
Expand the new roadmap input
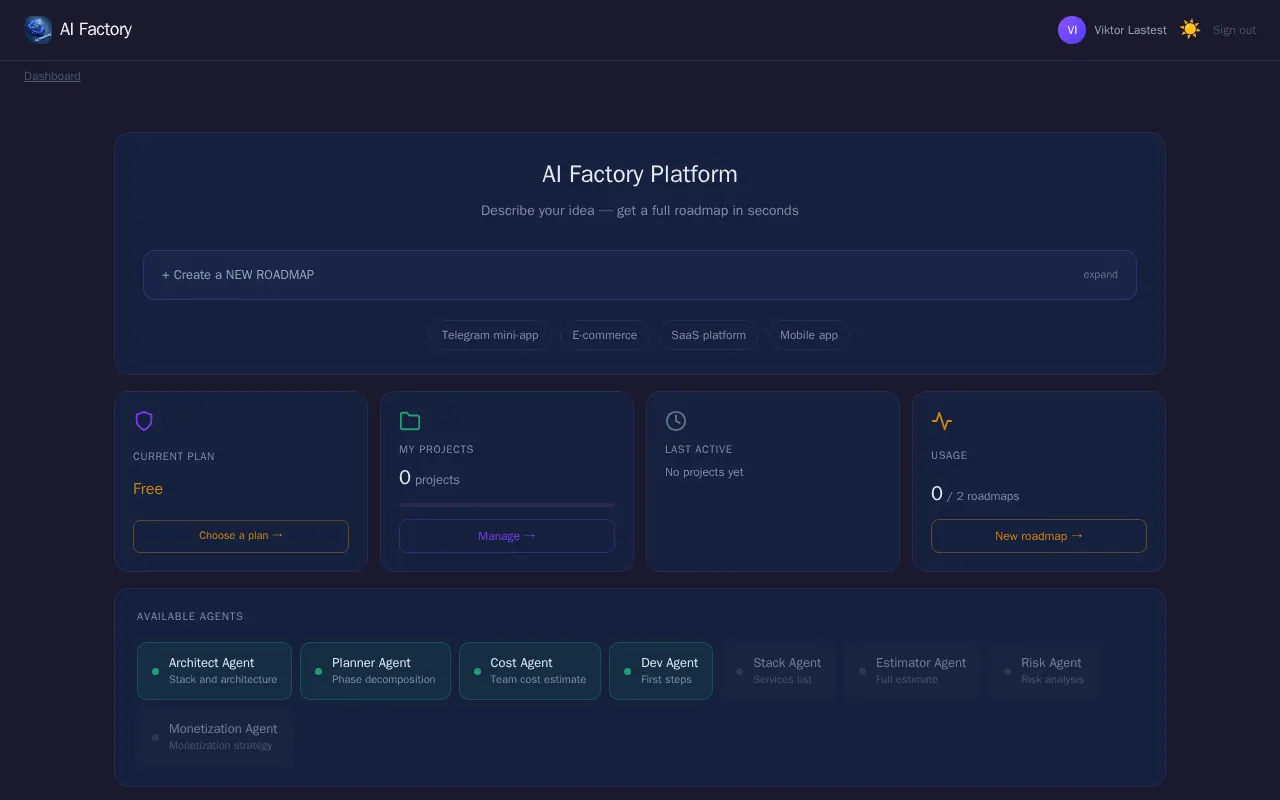[x=1100, y=274]
